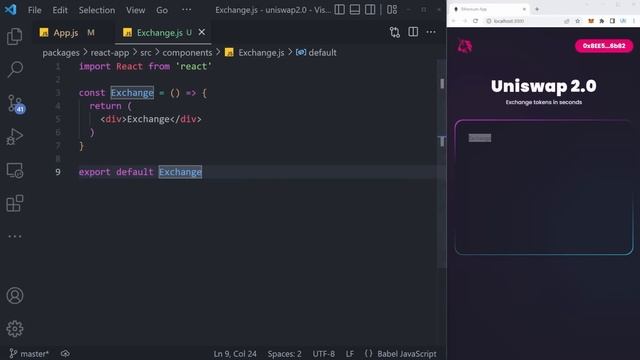Click the wallet address button 0xBEE5...6b82
The image size is (640, 360).
604,46
